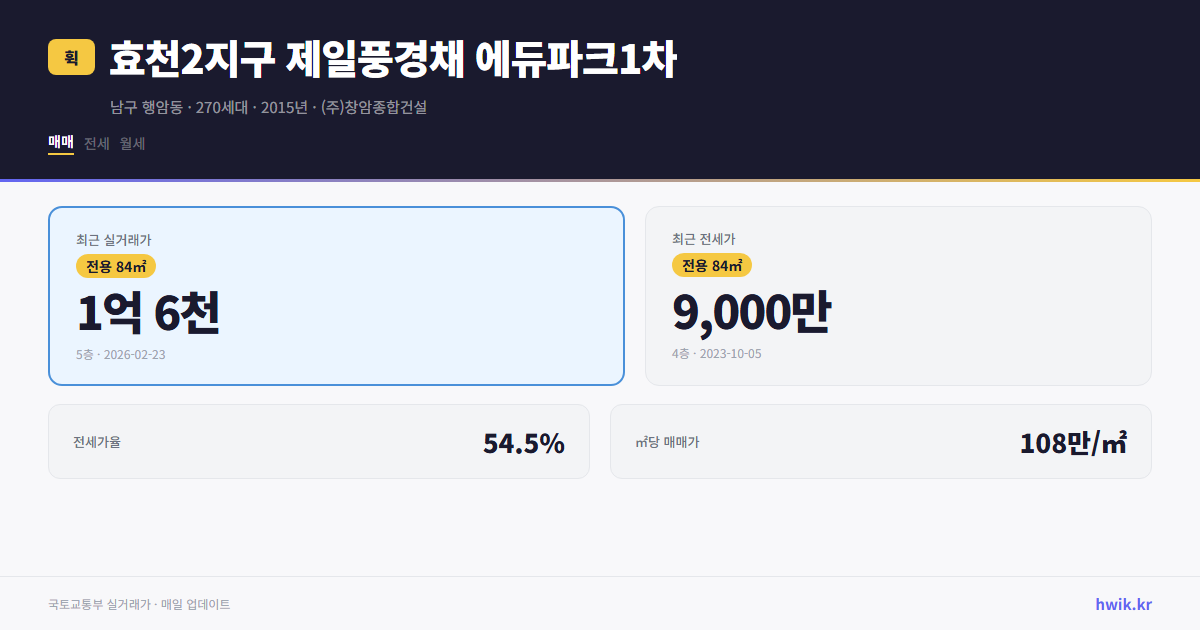Click the 4층 · 2023-10-05 transaction date

[715, 354]
